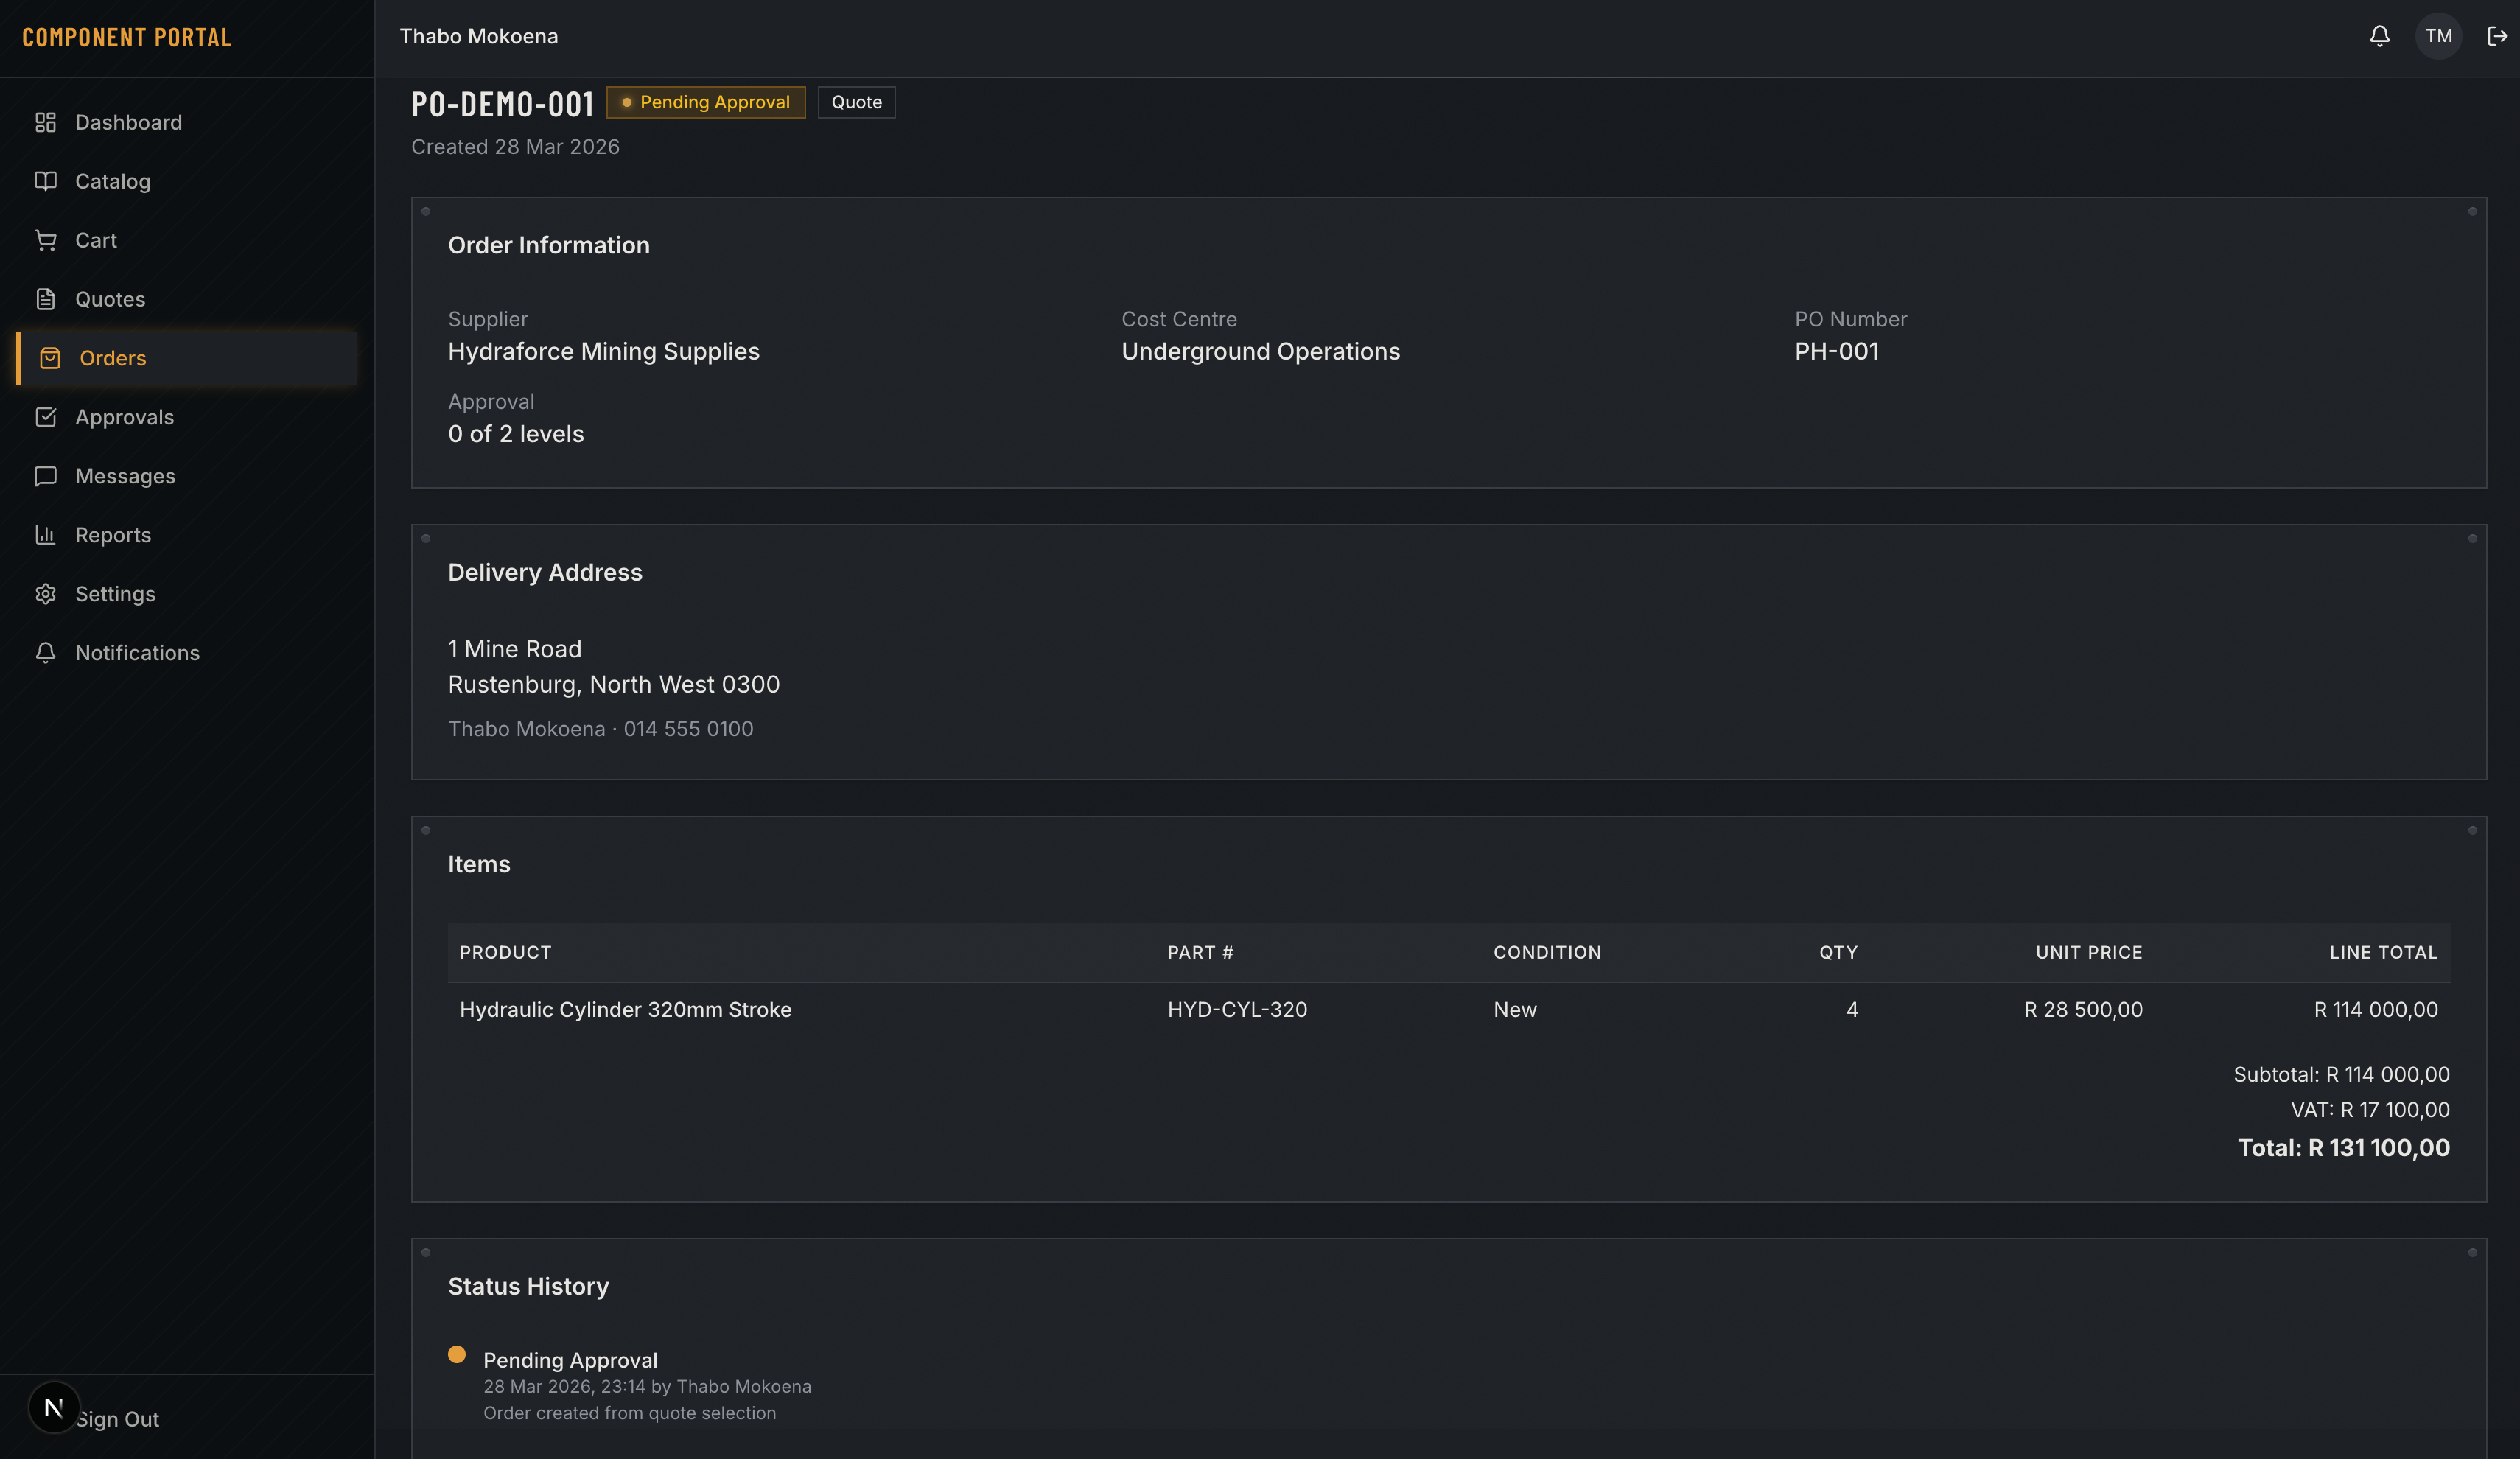2520x1459 pixels.
Task: Select the Pending Approval status badge
Action: pyautogui.click(x=706, y=102)
